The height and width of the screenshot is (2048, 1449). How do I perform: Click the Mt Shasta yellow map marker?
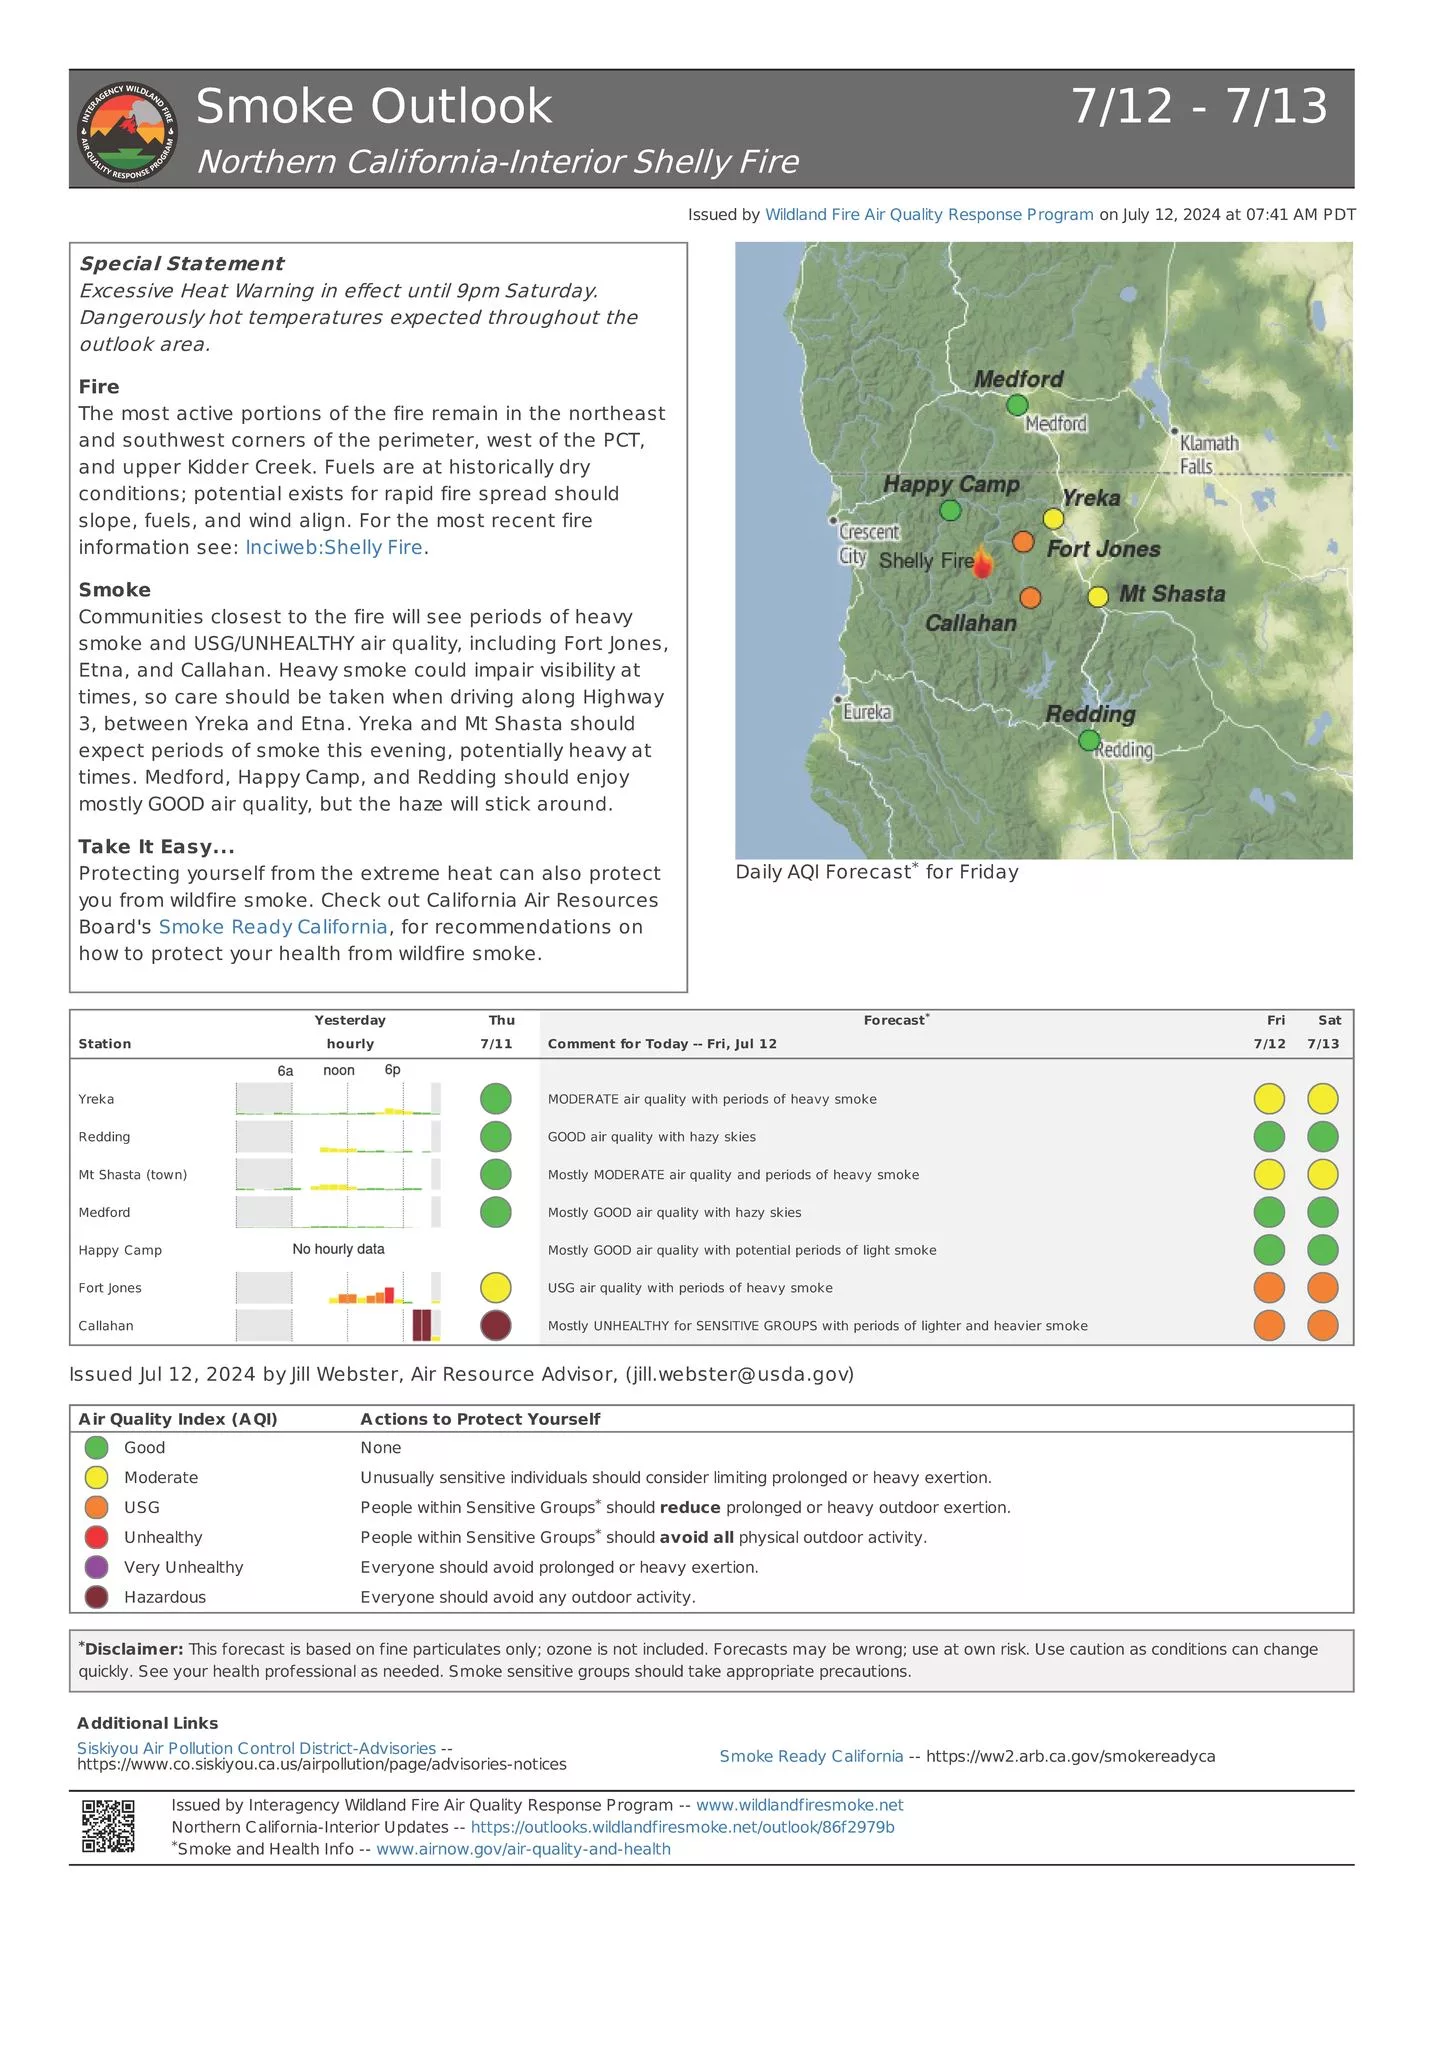click(1098, 596)
